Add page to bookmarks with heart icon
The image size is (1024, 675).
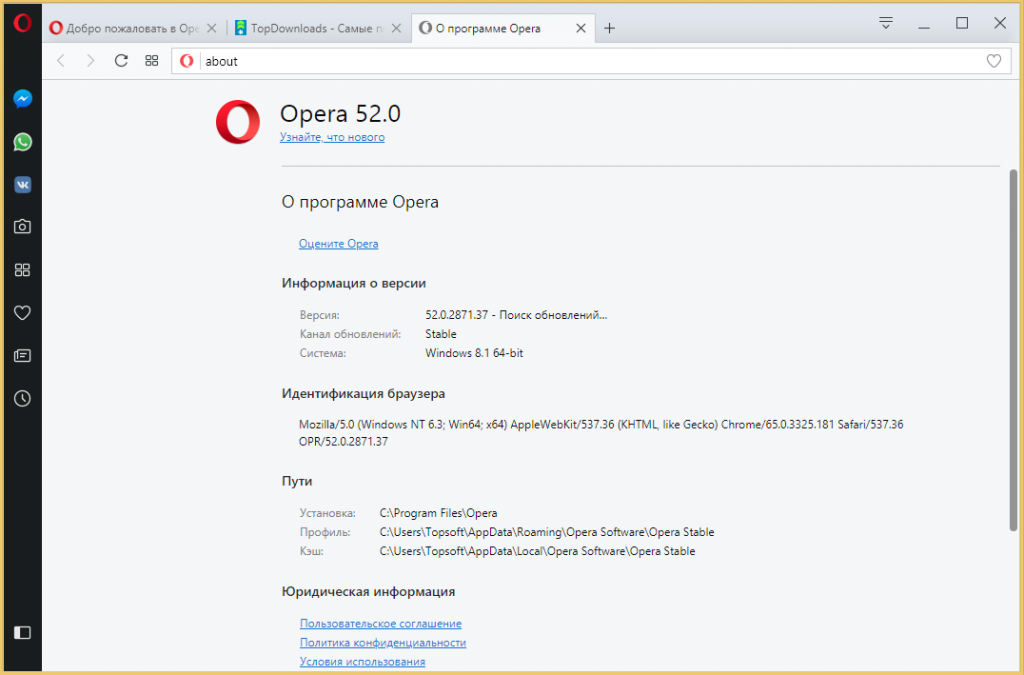(993, 61)
